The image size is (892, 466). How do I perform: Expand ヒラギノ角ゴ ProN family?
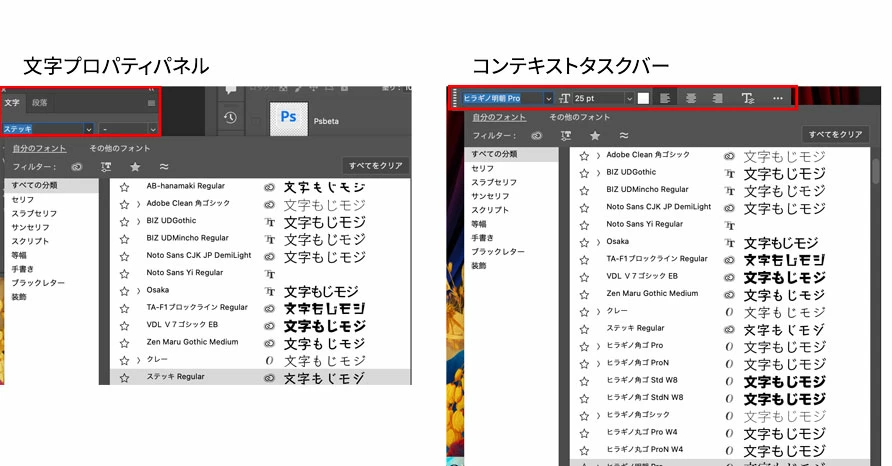tap(598, 364)
